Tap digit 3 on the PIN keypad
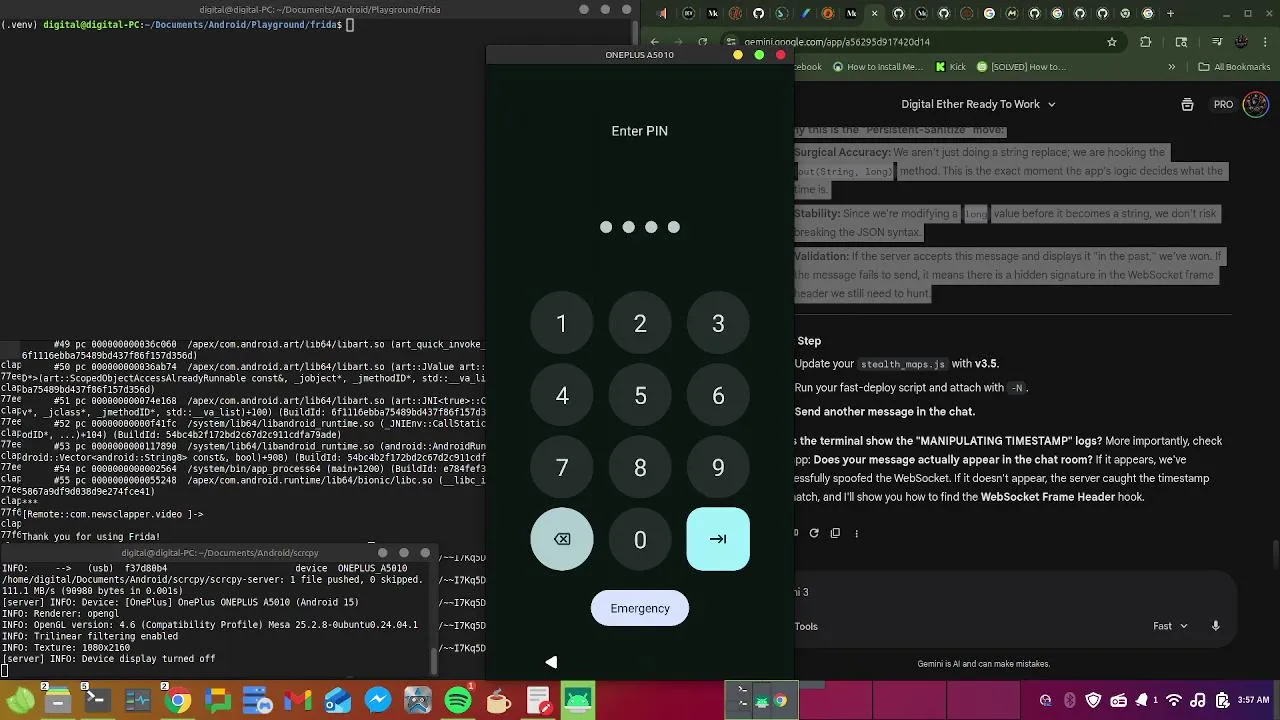Screen dimensions: 1280x720 click(718, 323)
